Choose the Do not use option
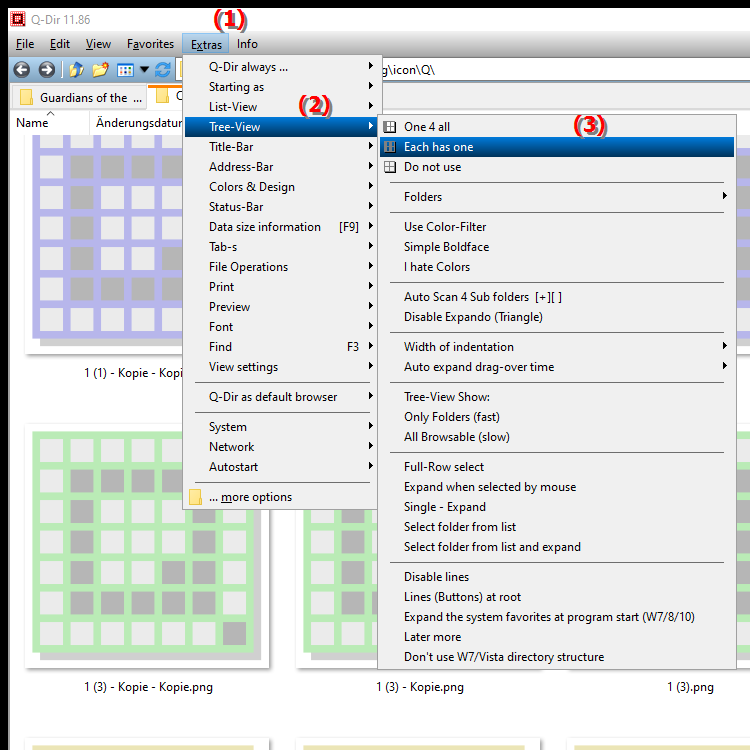Viewport: 750px width, 750px height. click(x=557, y=167)
